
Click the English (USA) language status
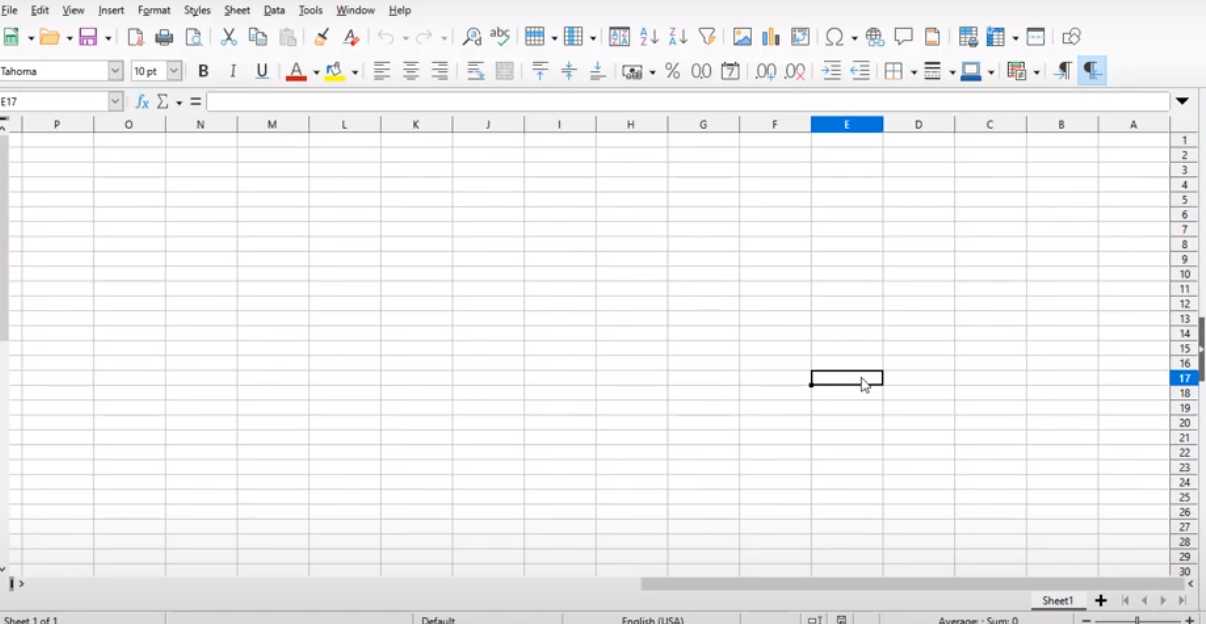pyautogui.click(x=652, y=620)
